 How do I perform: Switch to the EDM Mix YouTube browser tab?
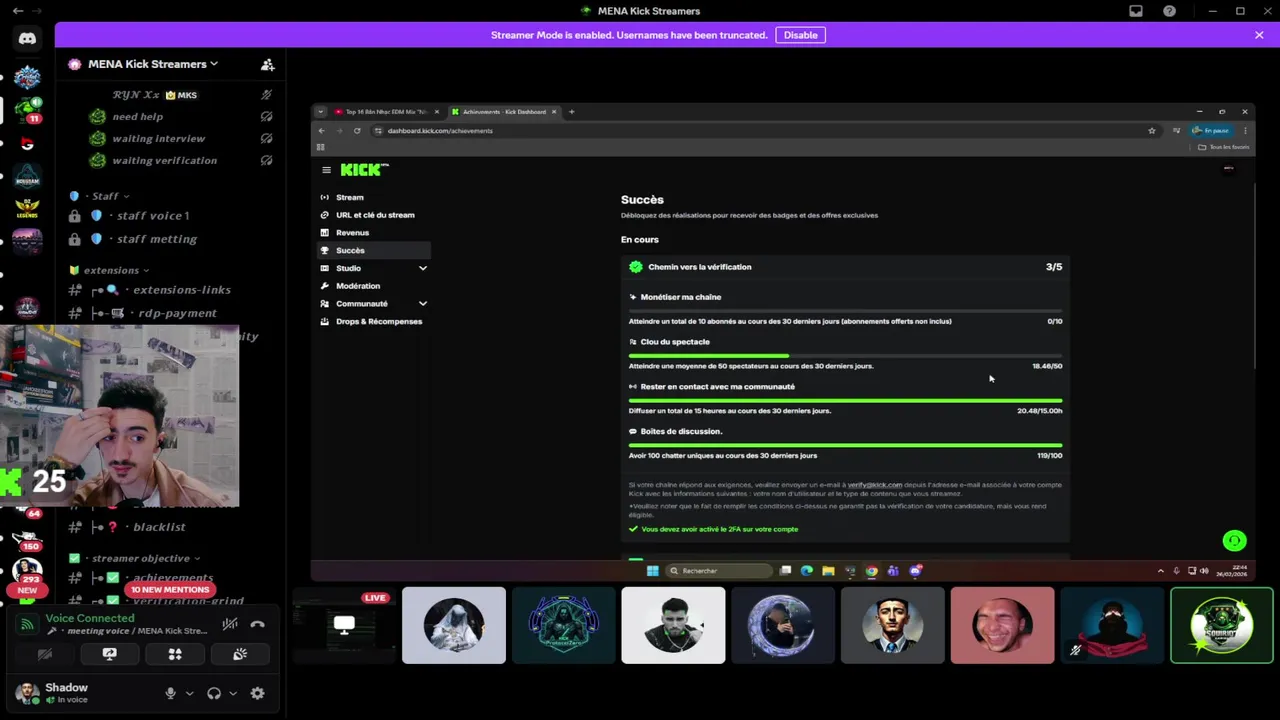(x=386, y=112)
